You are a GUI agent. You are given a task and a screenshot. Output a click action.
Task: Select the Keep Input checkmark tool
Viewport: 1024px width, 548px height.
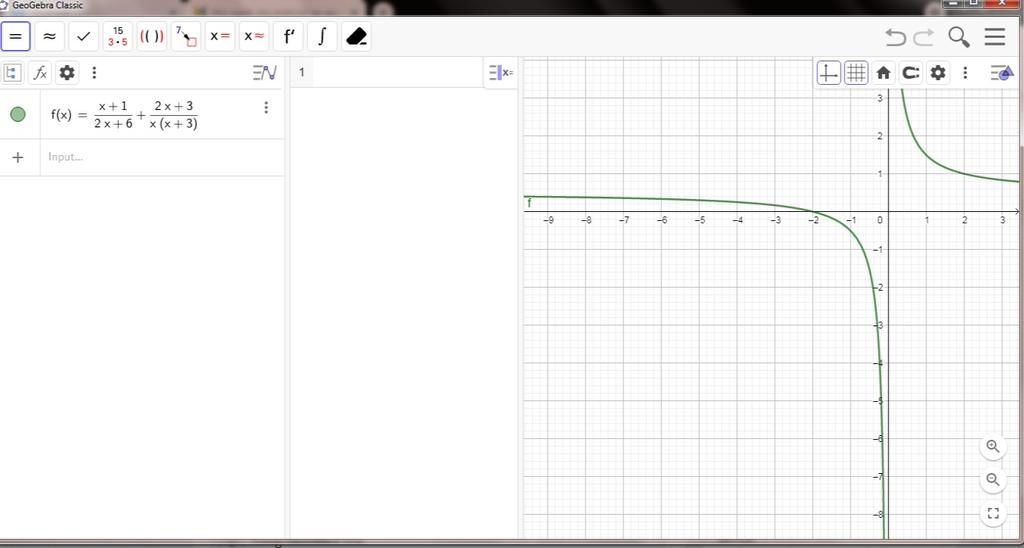coord(84,37)
